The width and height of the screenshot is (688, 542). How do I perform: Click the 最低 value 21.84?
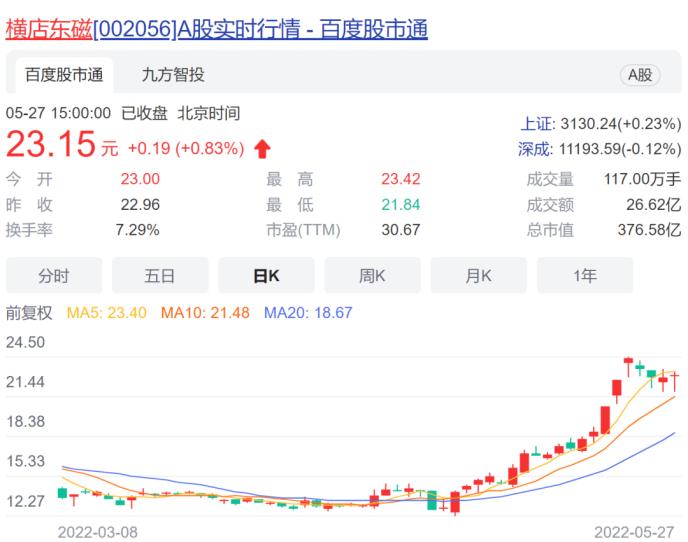point(401,205)
